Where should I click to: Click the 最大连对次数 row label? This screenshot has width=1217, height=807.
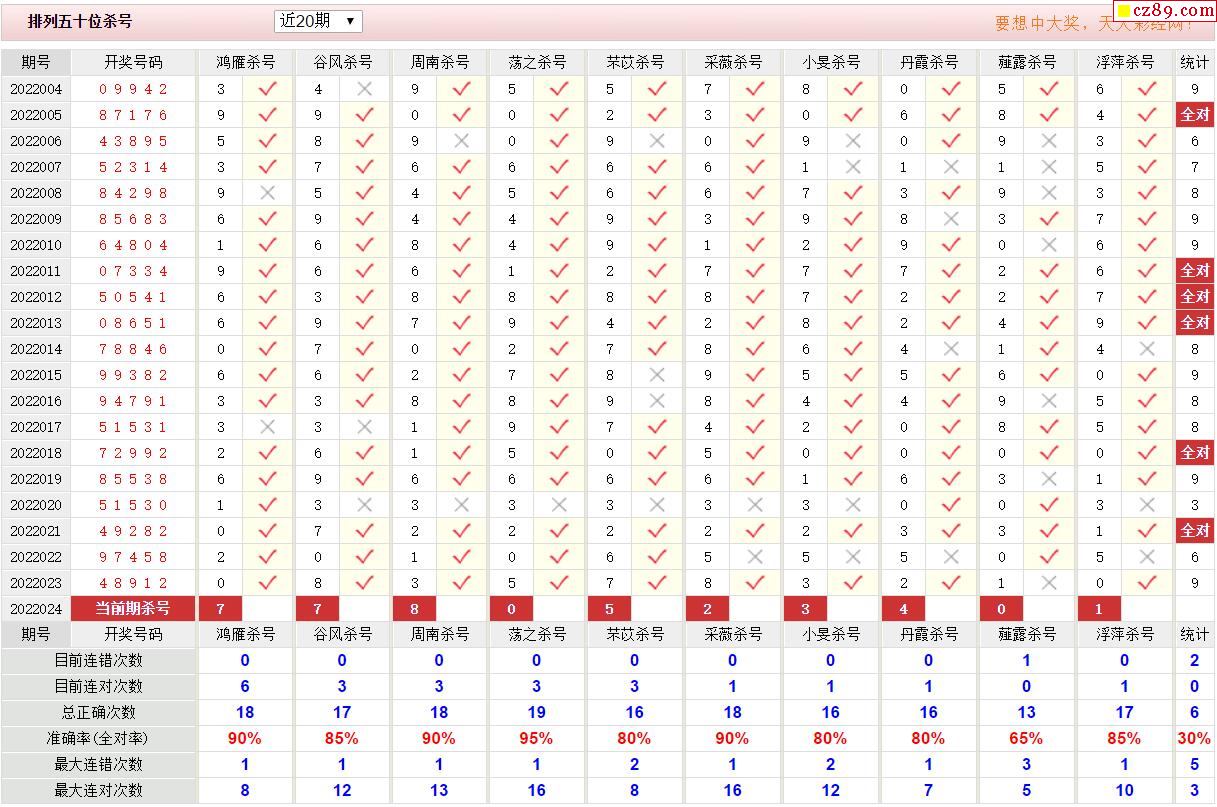point(99,790)
